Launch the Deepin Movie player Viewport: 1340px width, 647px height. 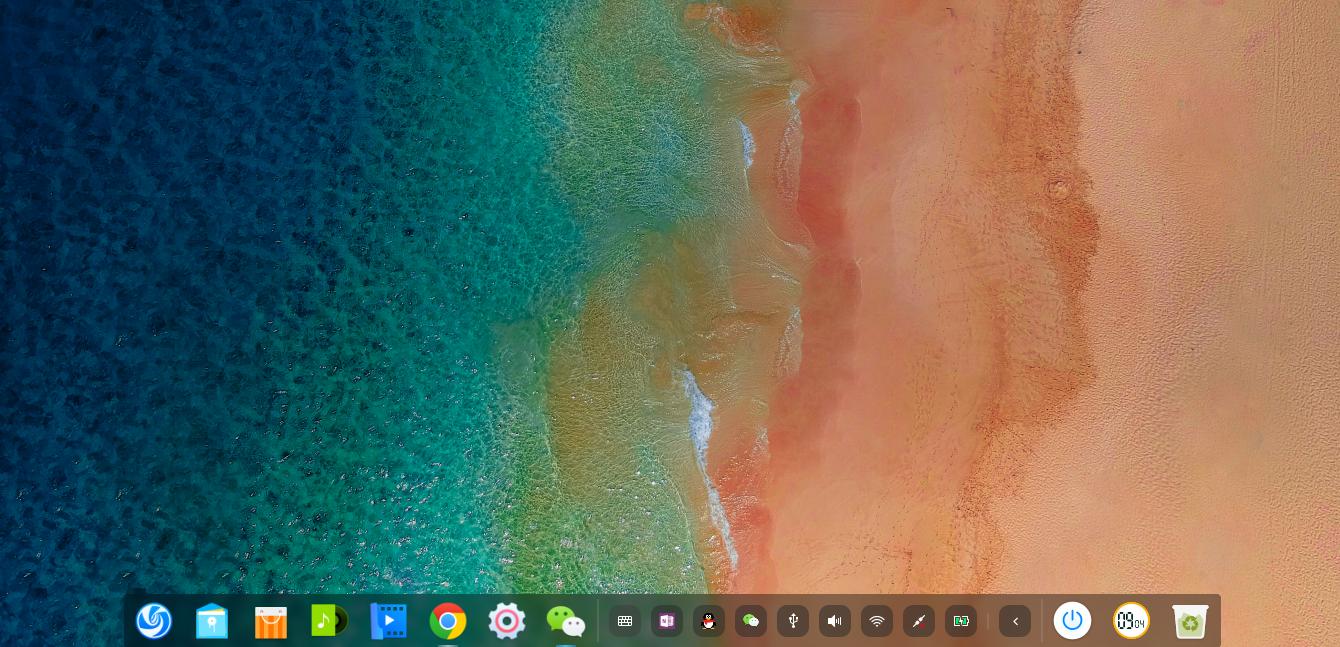click(x=388, y=621)
